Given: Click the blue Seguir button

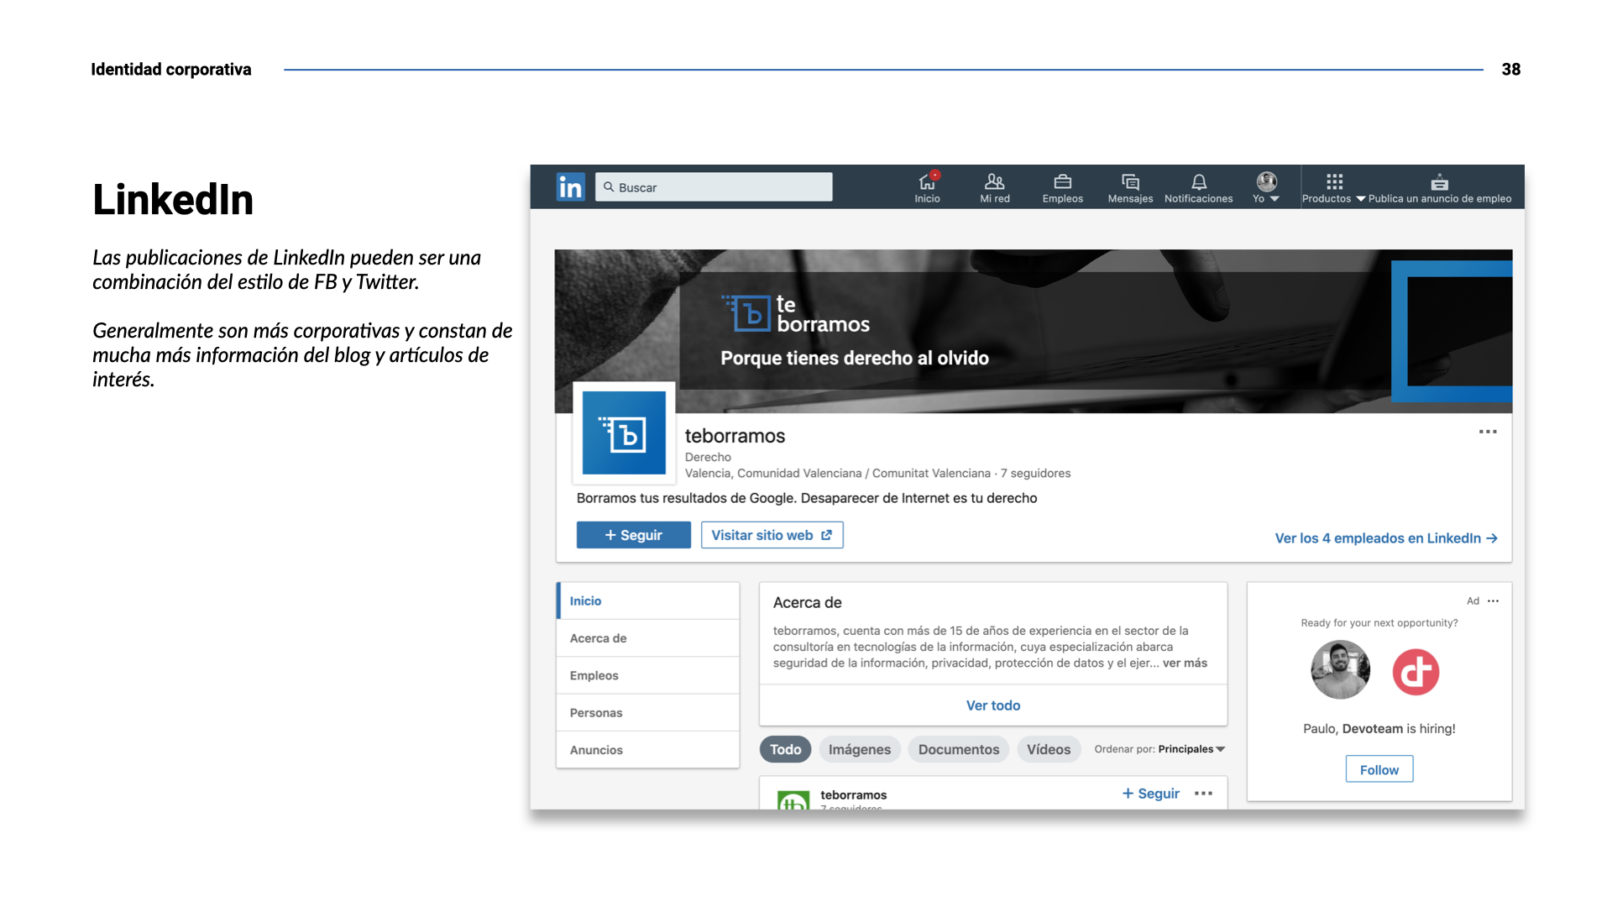Looking at the screenshot, I should click(633, 535).
